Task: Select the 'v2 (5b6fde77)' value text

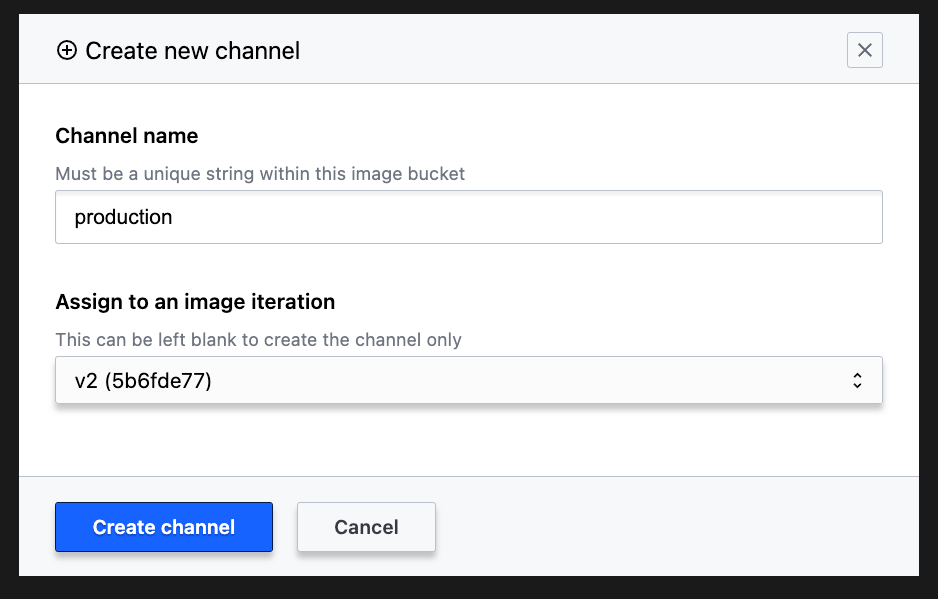Action: point(143,380)
